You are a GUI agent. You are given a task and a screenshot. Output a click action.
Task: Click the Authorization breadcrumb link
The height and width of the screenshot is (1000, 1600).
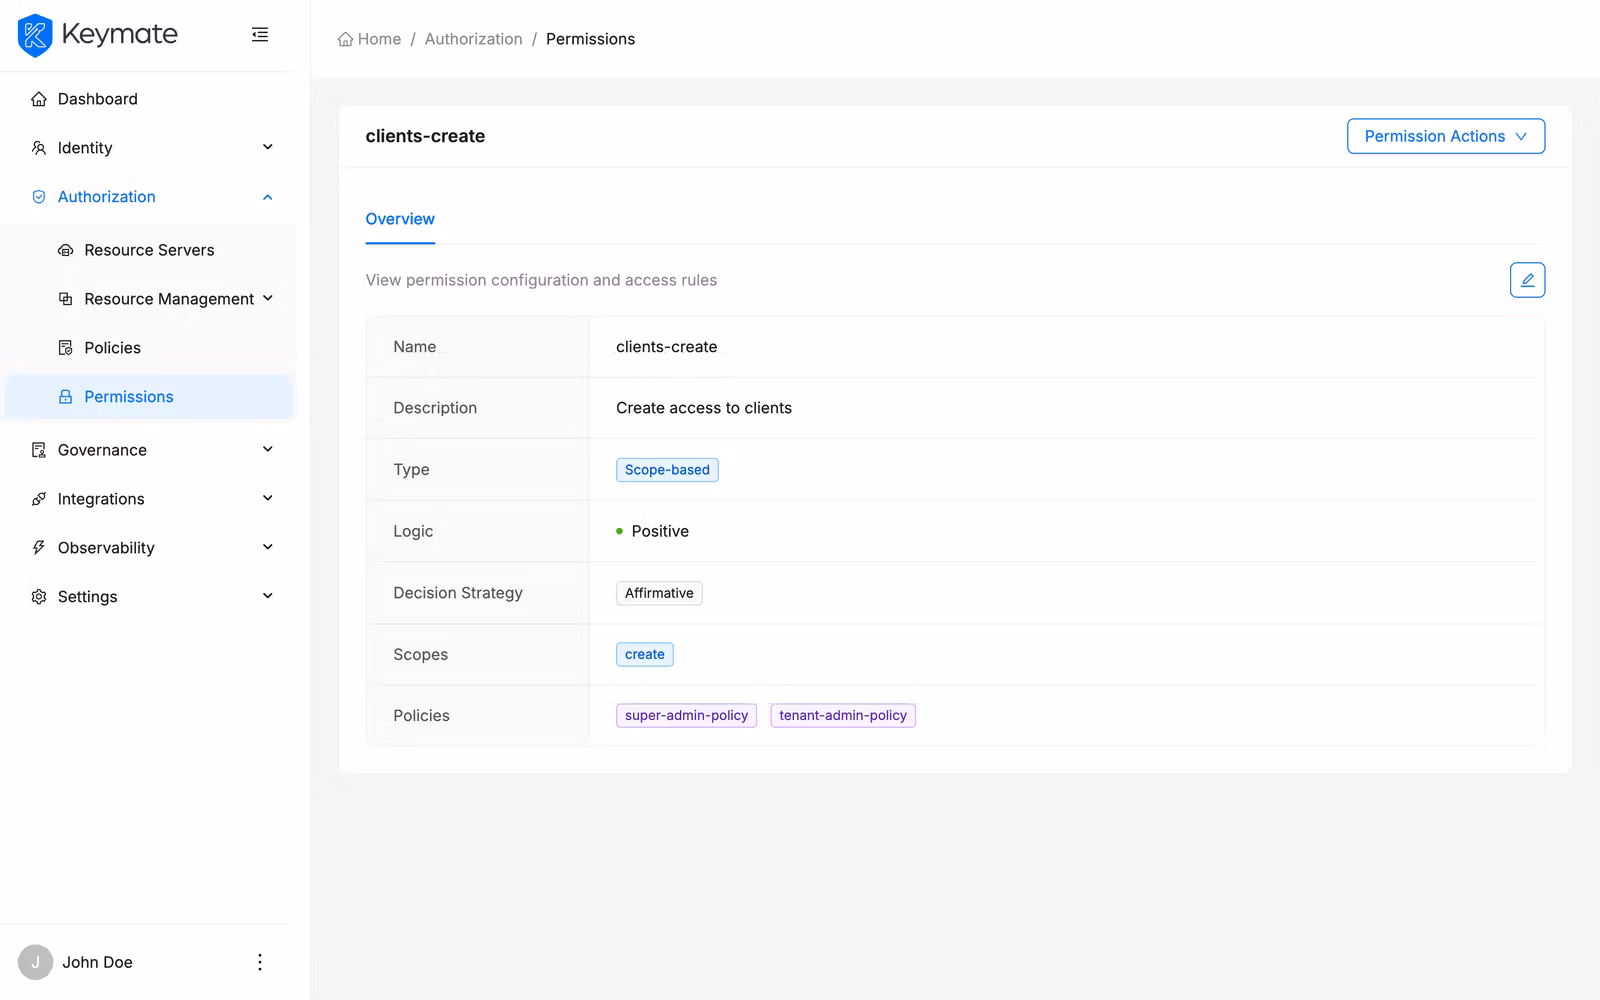[x=474, y=38]
